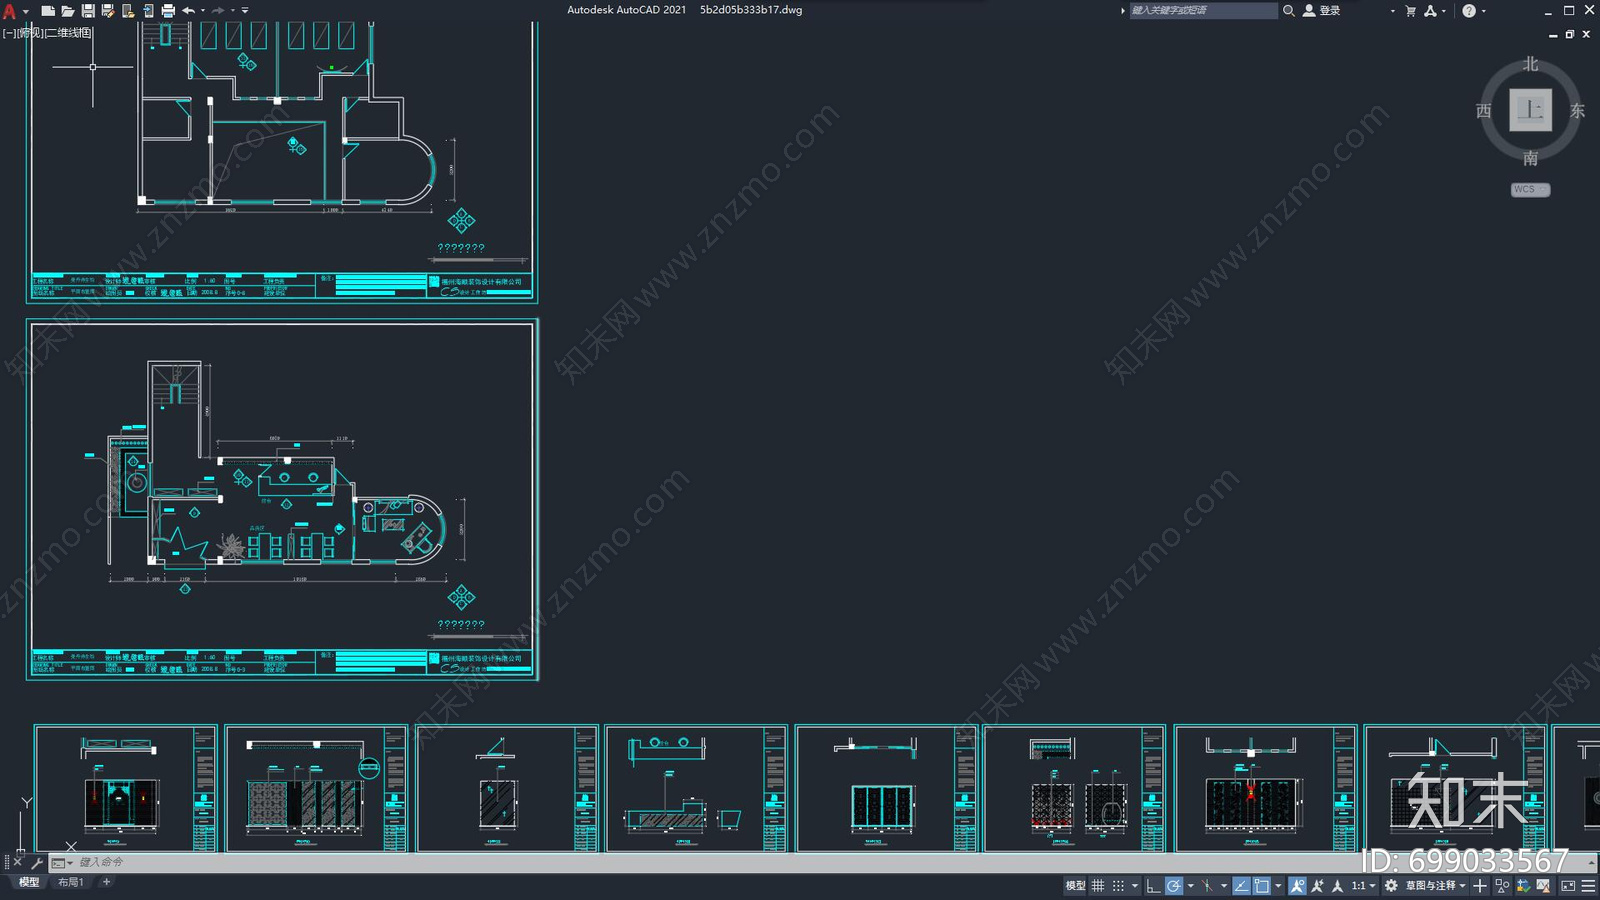Open from Web & Mobile icon
This screenshot has height=900, width=1600.
coord(128,11)
